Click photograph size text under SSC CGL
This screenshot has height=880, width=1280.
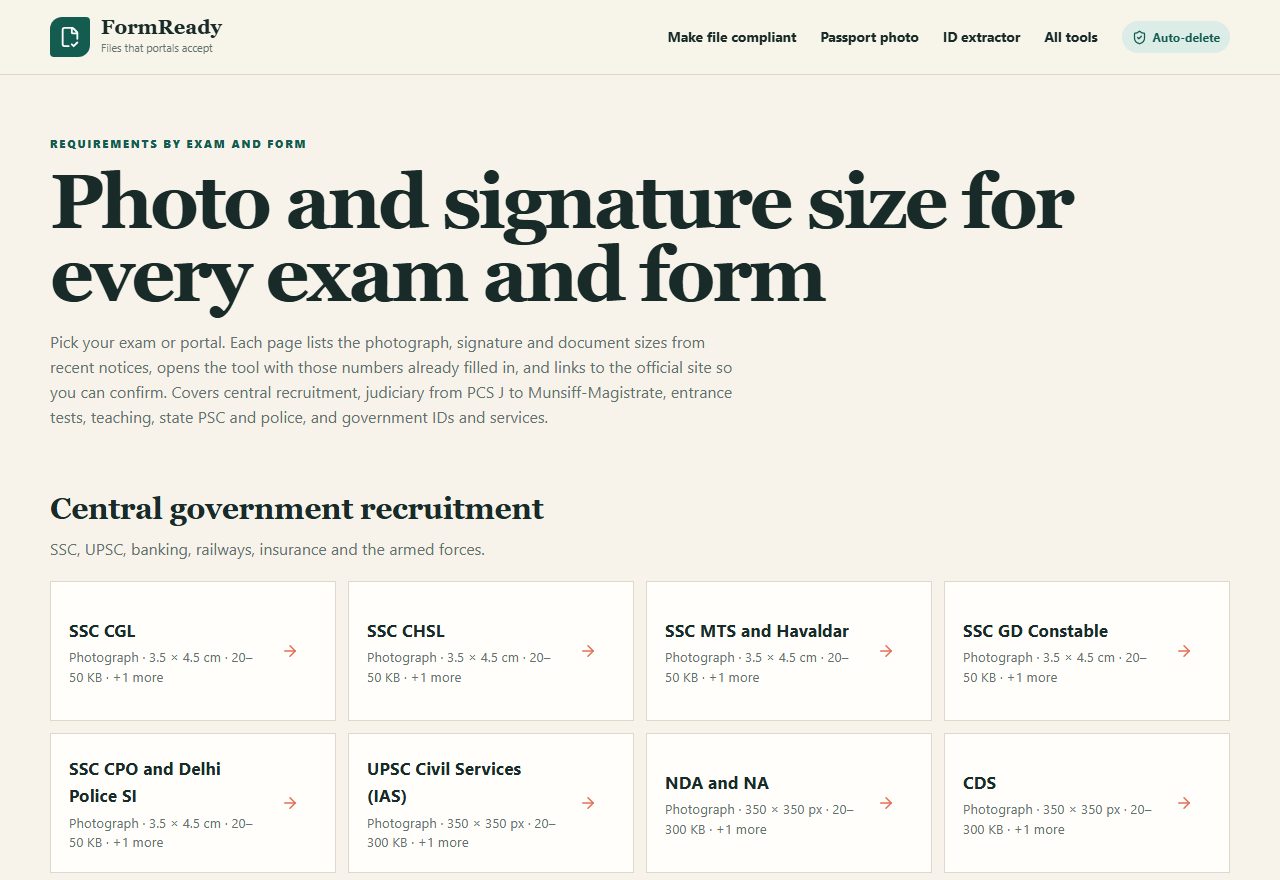tap(161, 667)
